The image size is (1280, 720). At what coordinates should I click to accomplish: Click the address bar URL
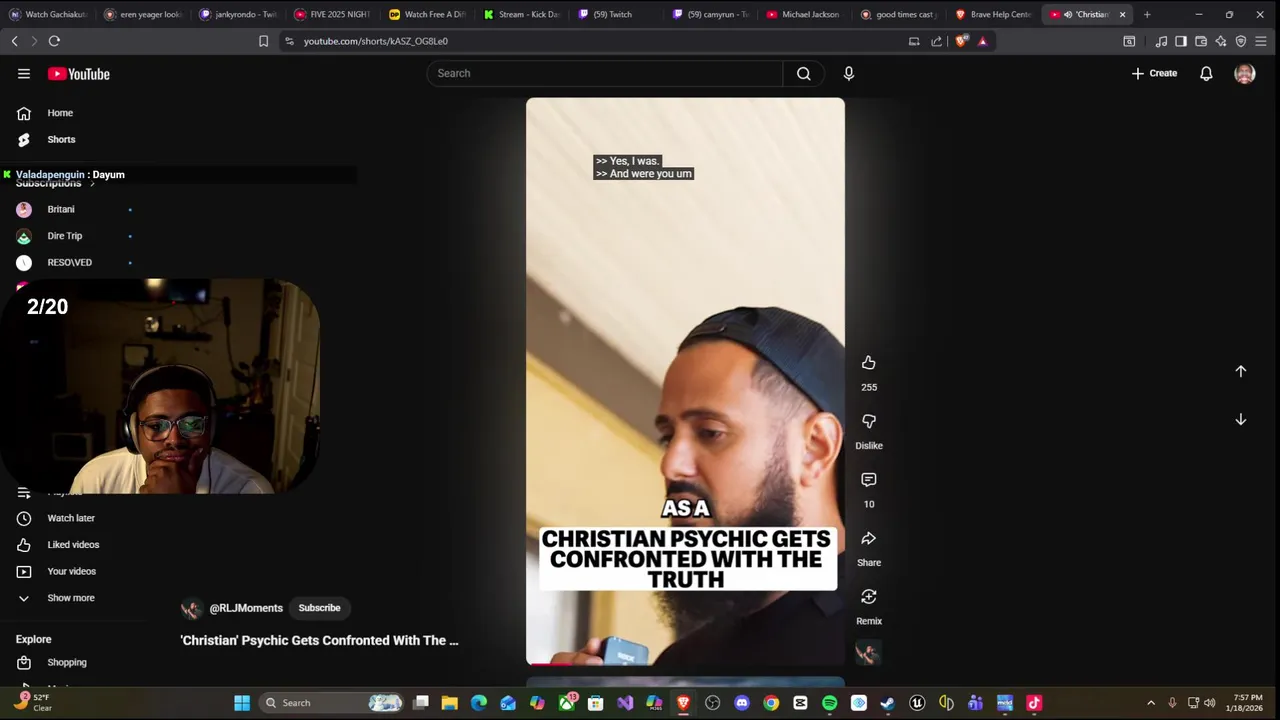pyautogui.click(x=375, y=41)
